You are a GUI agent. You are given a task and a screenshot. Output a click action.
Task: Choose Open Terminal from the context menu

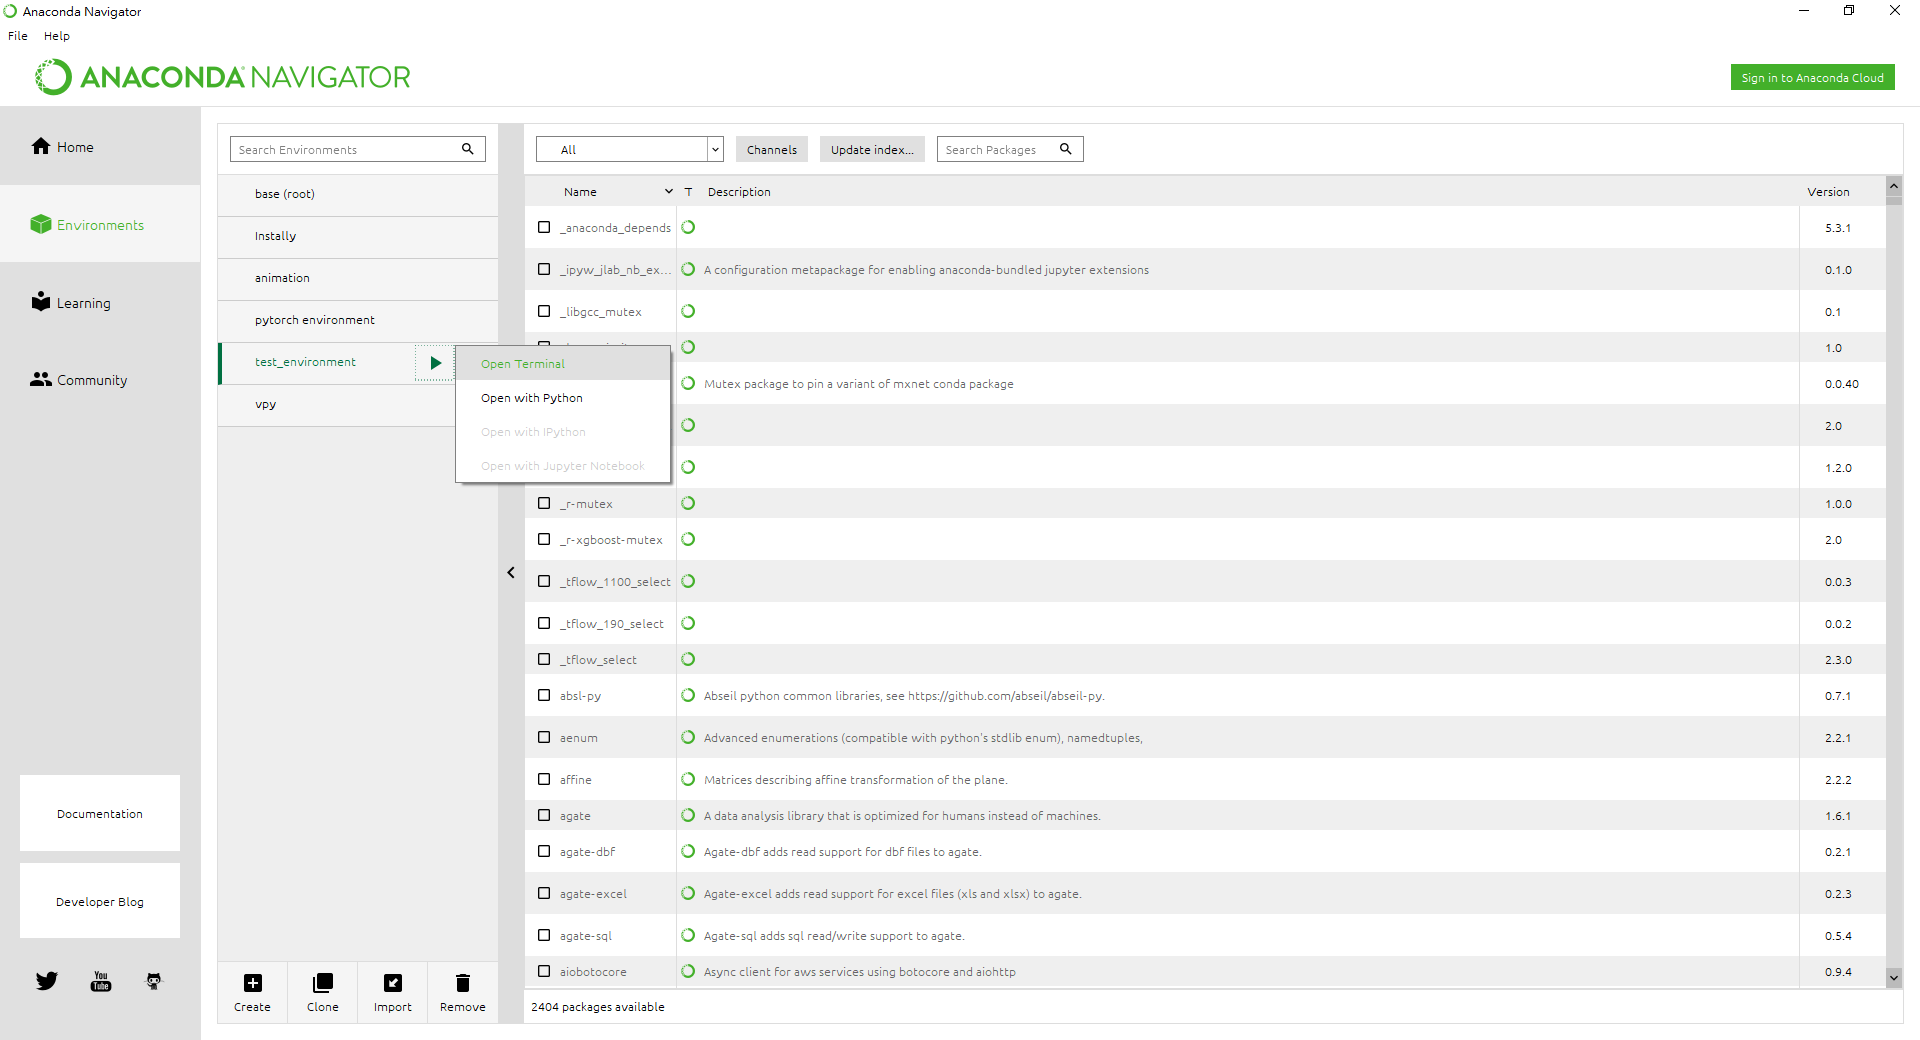[523, 364]
